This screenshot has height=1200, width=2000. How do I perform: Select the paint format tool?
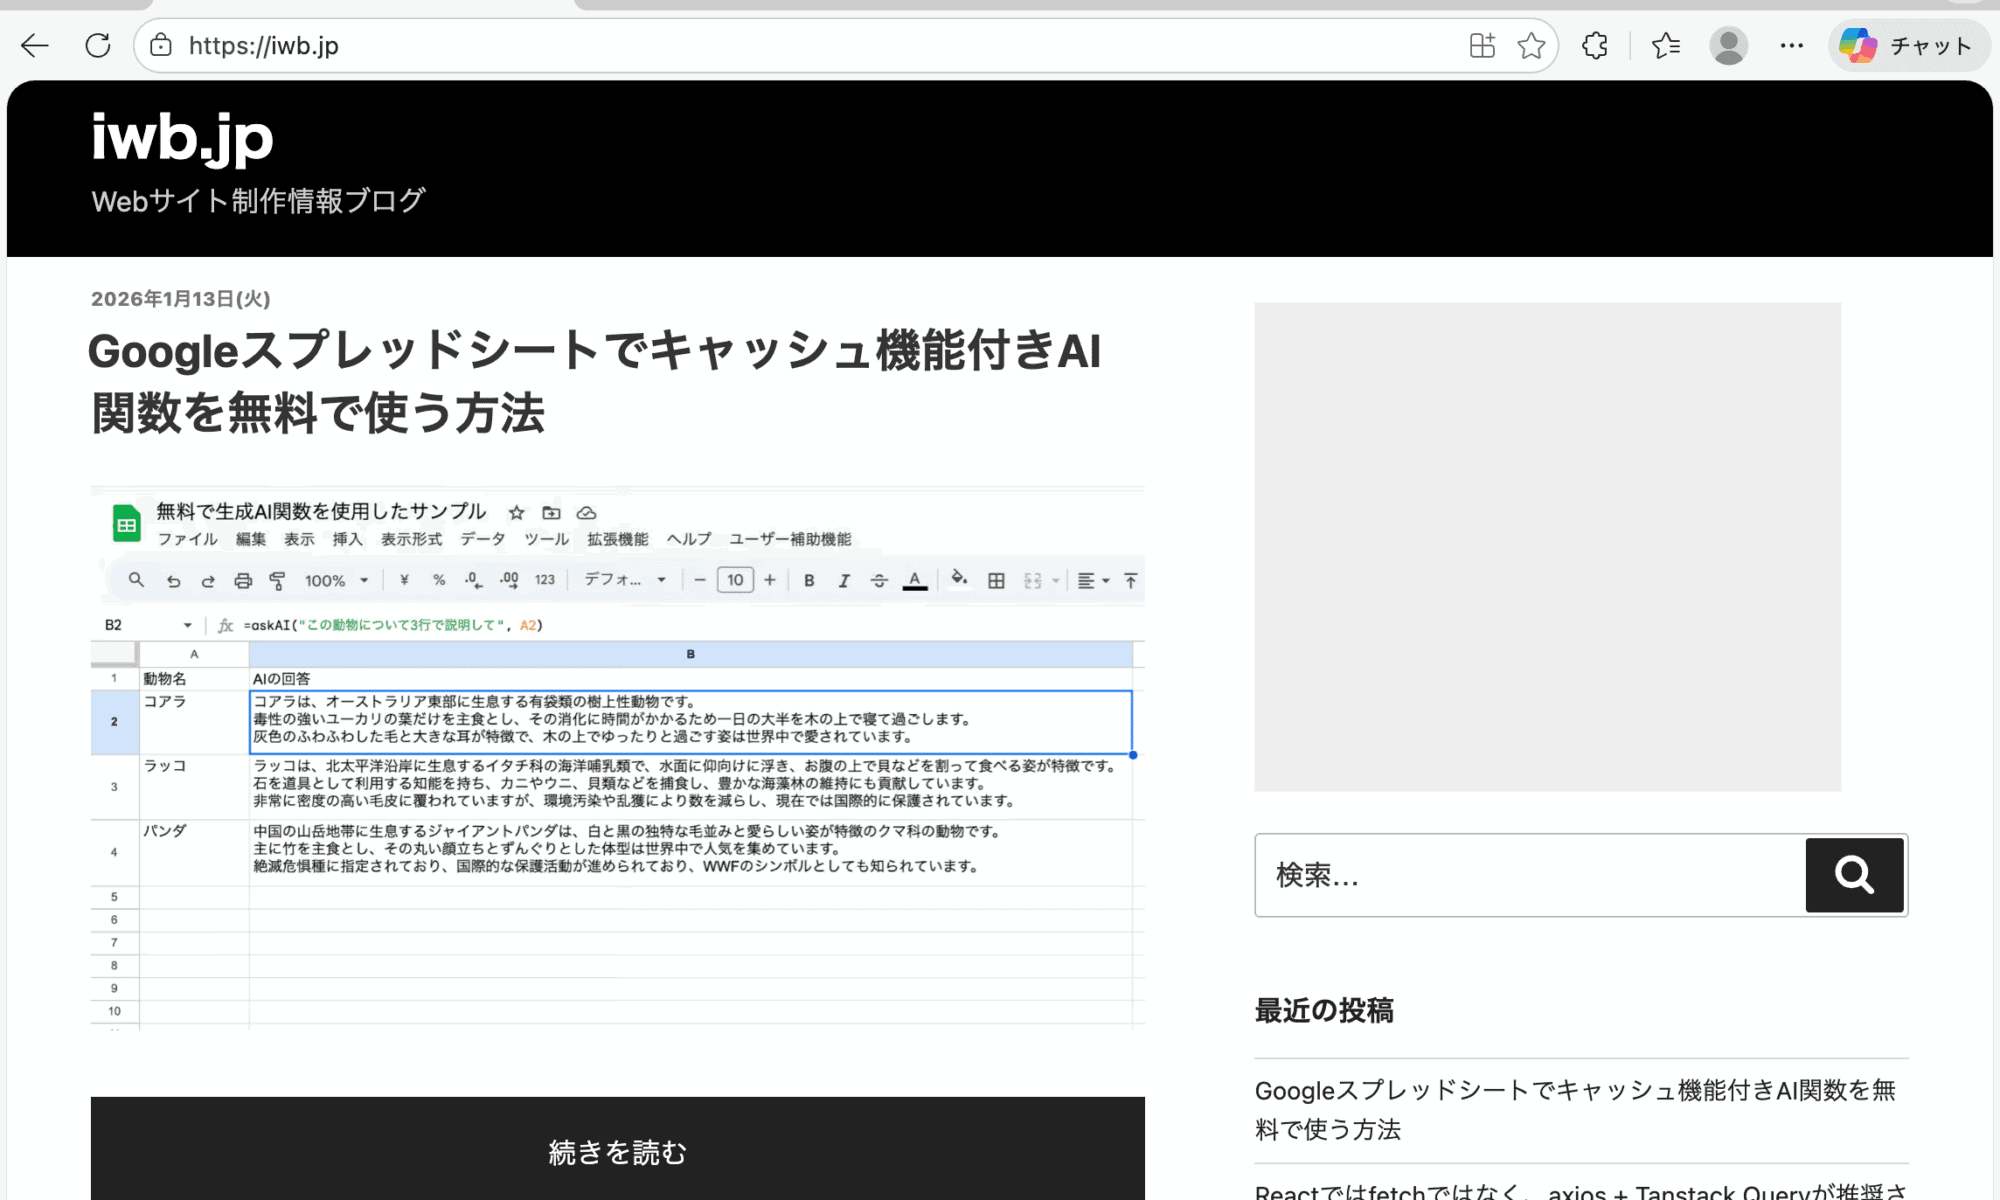point(277,580)
